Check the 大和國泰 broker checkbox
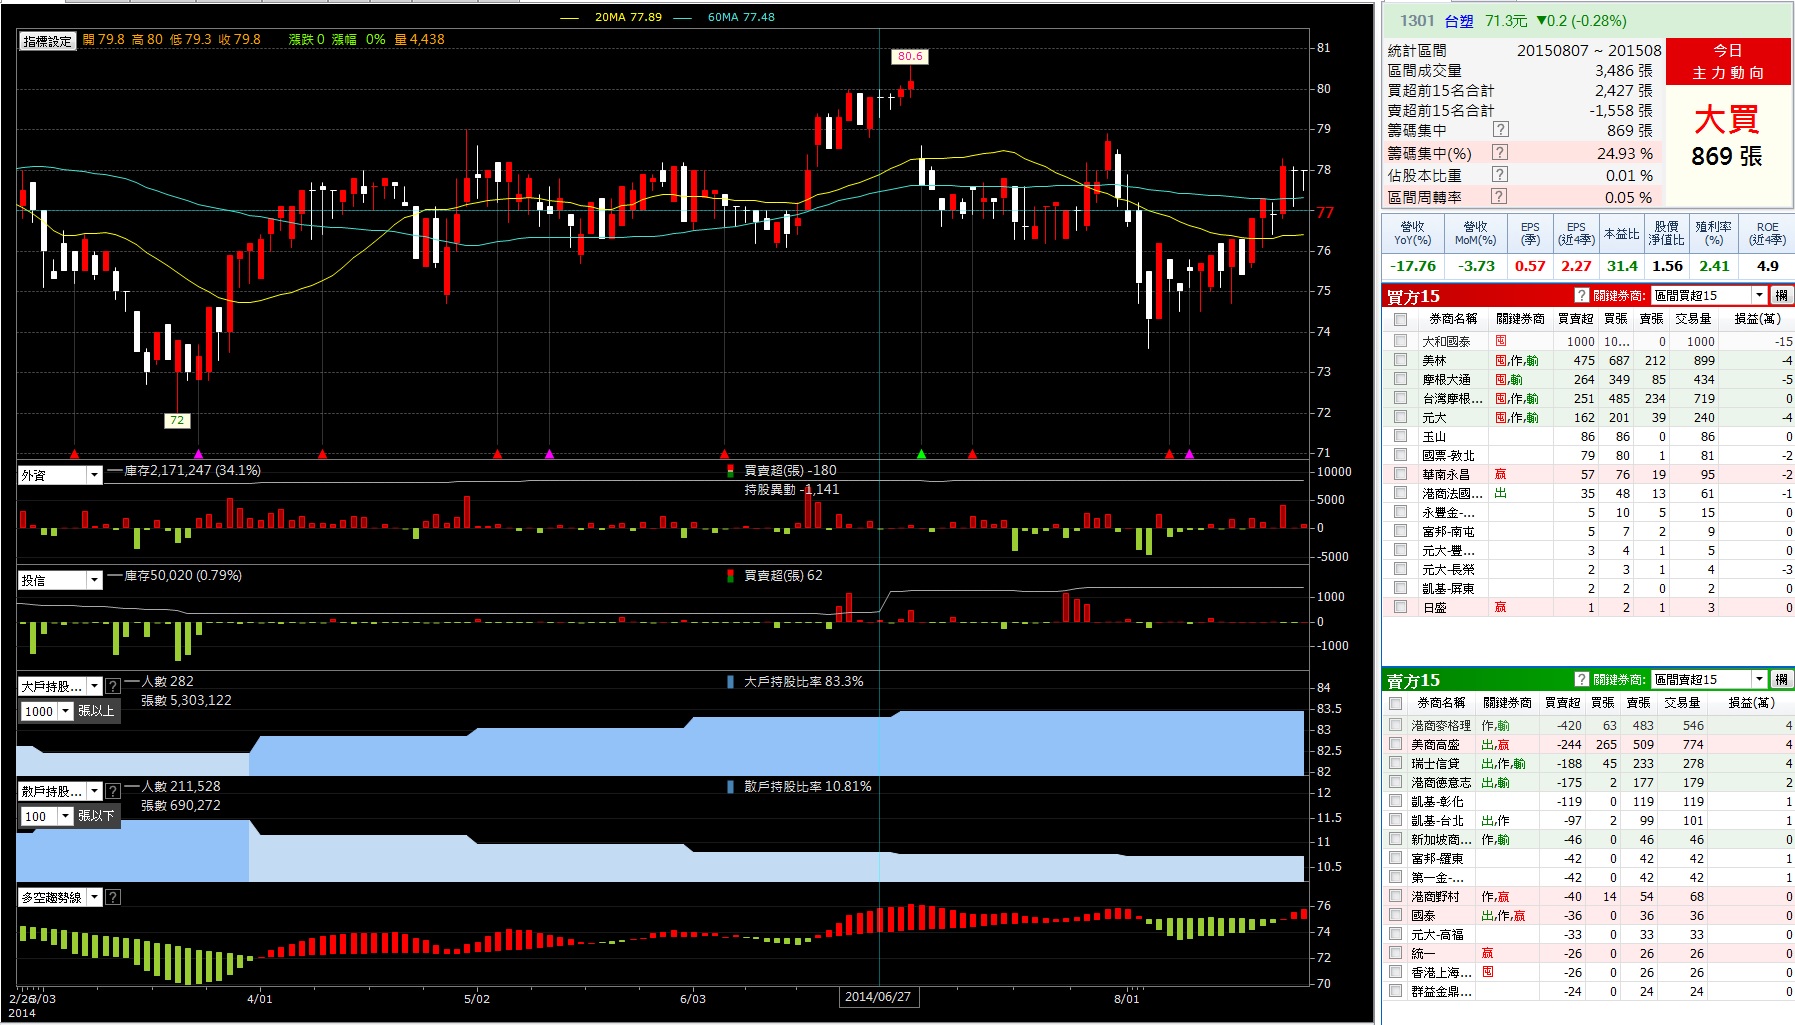1795x1025 pixels. [1401, 341]
